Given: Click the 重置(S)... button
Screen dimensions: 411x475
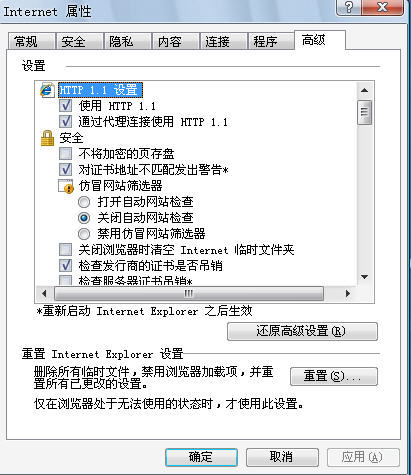Looking at the screenshot, I should click(x=334, y=376).
